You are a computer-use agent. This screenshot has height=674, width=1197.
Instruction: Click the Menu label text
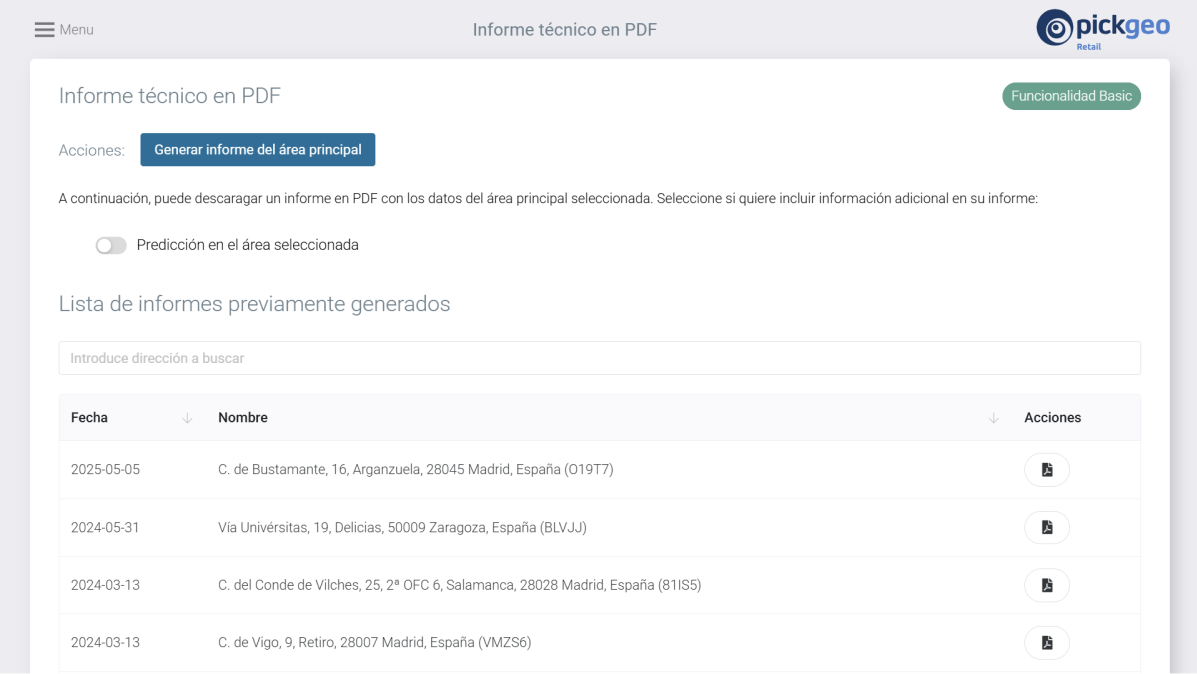point(76,30)
